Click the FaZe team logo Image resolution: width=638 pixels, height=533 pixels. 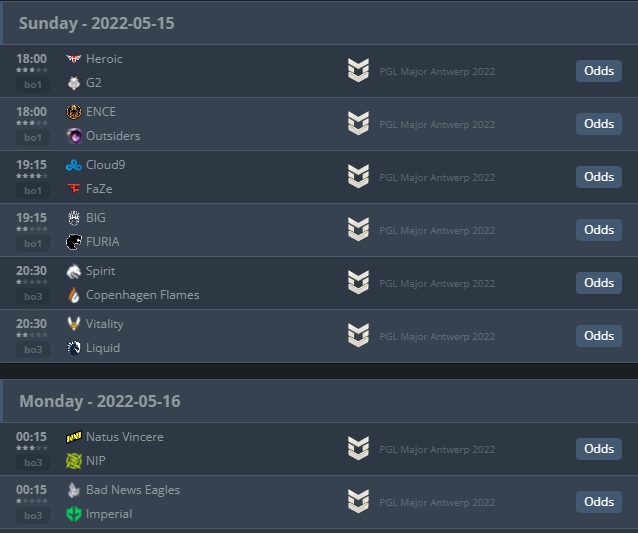click(74, 189)
